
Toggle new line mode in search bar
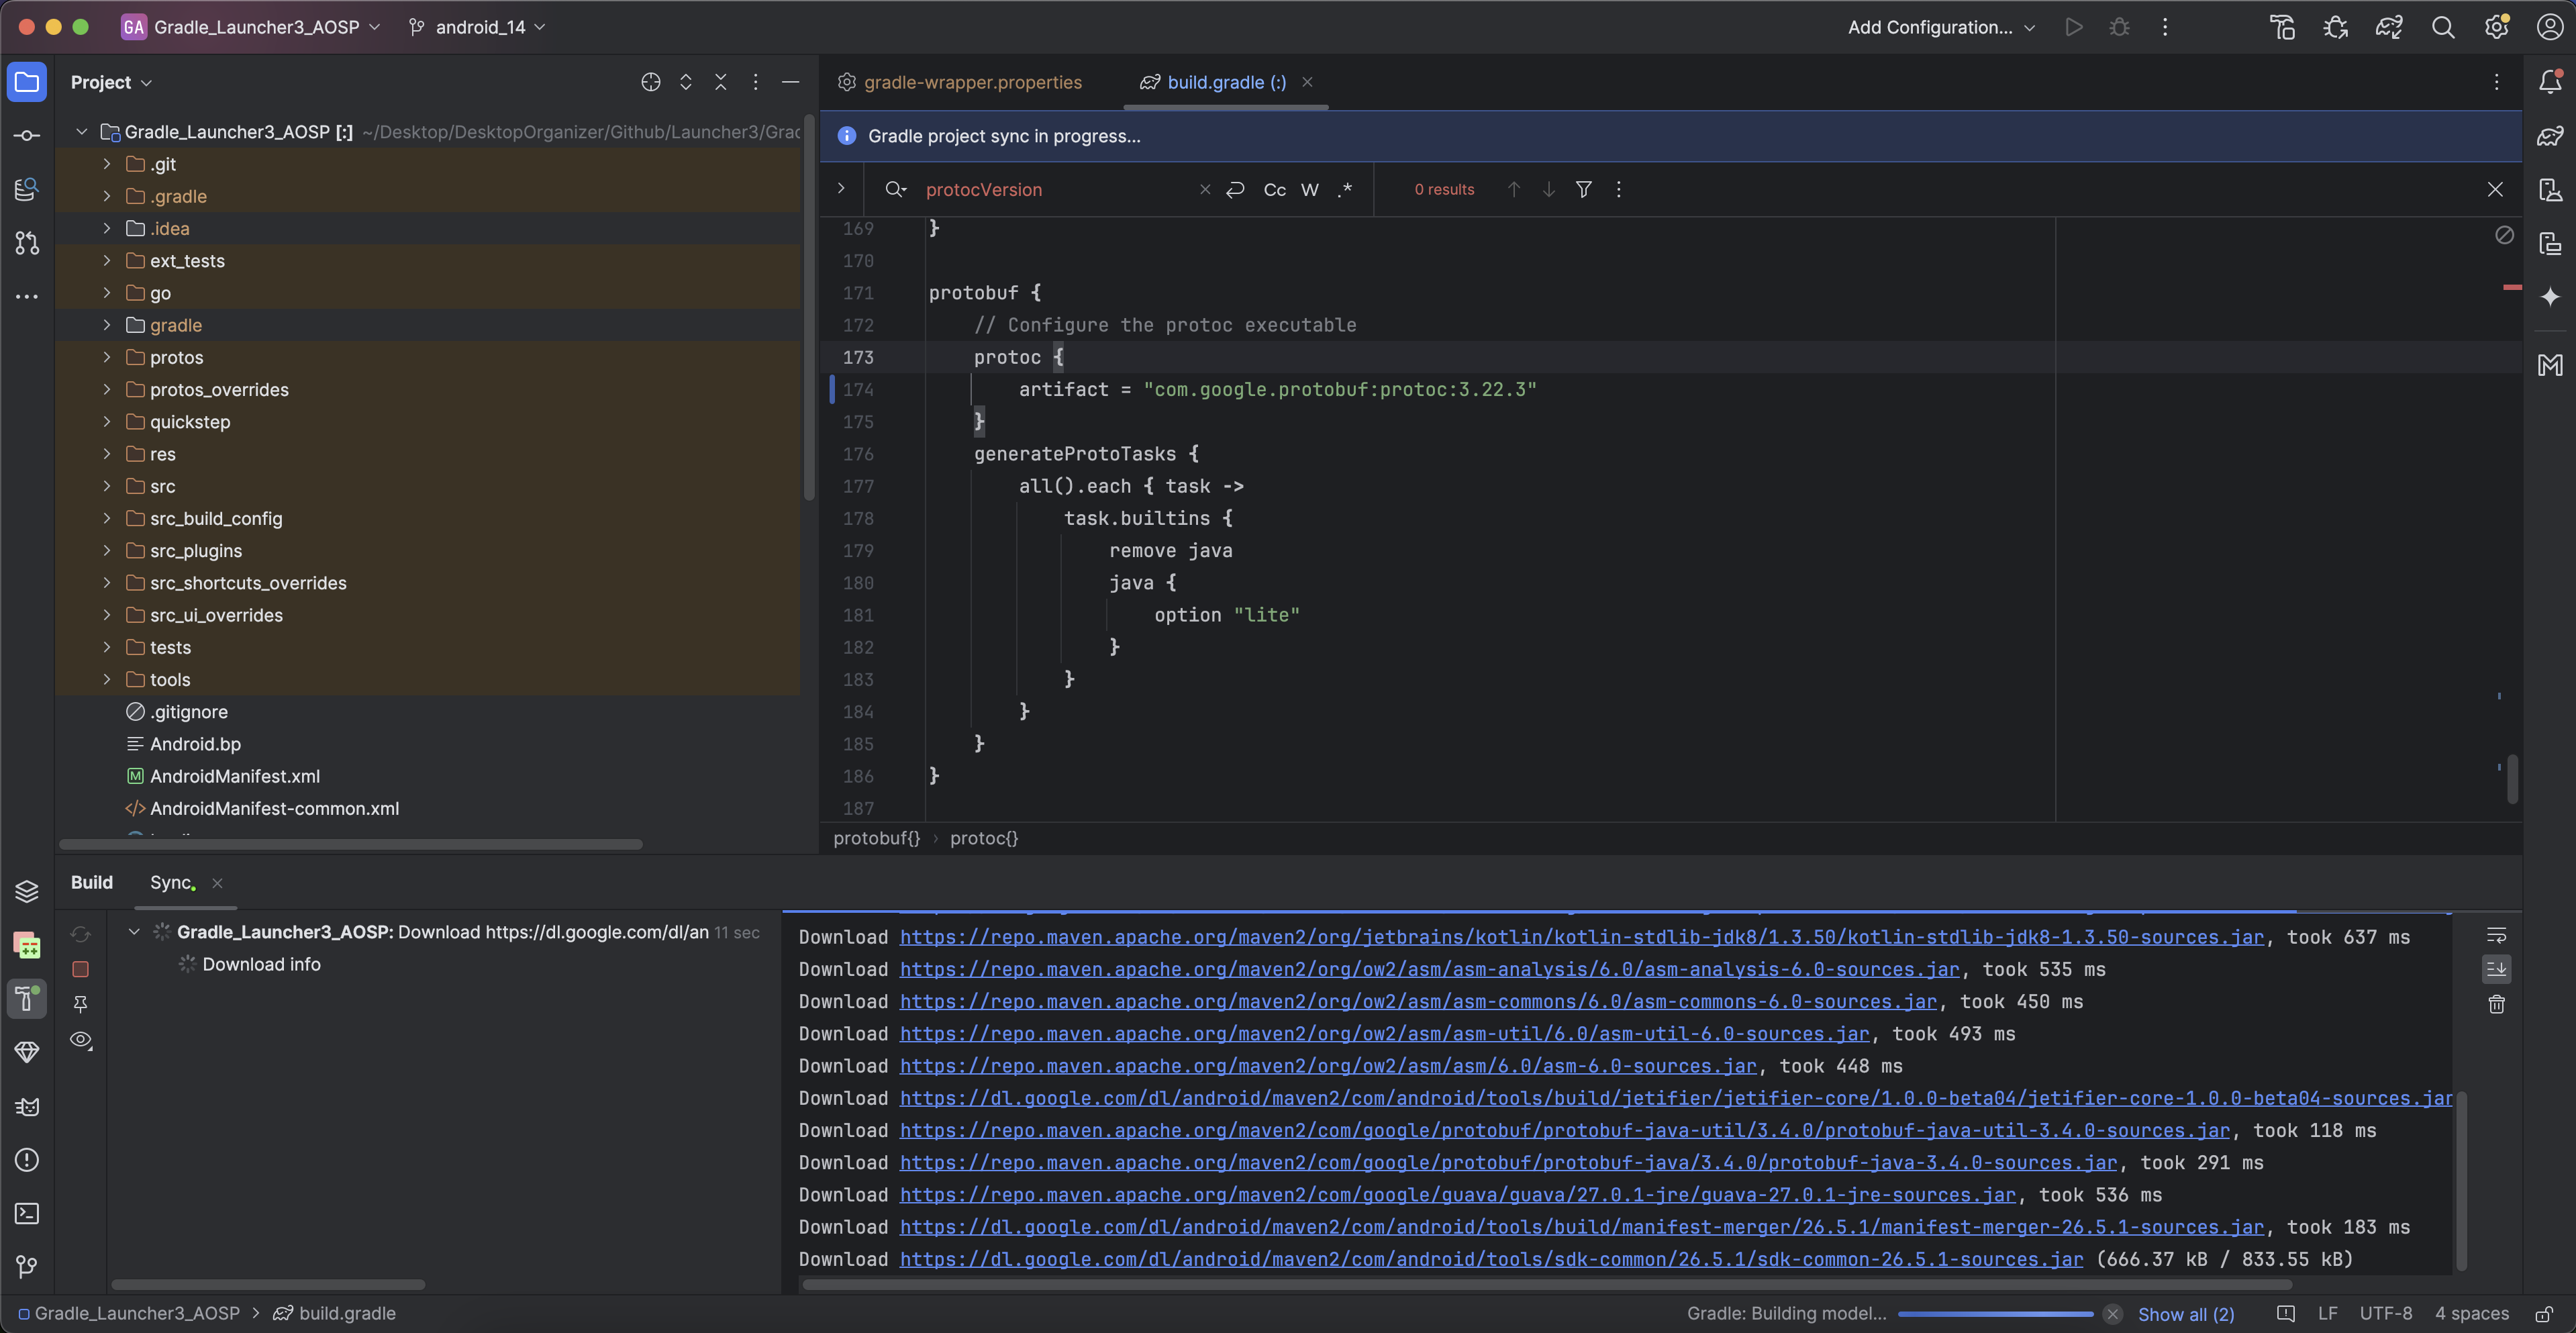pyautogui.click(x=1236, y=189)
